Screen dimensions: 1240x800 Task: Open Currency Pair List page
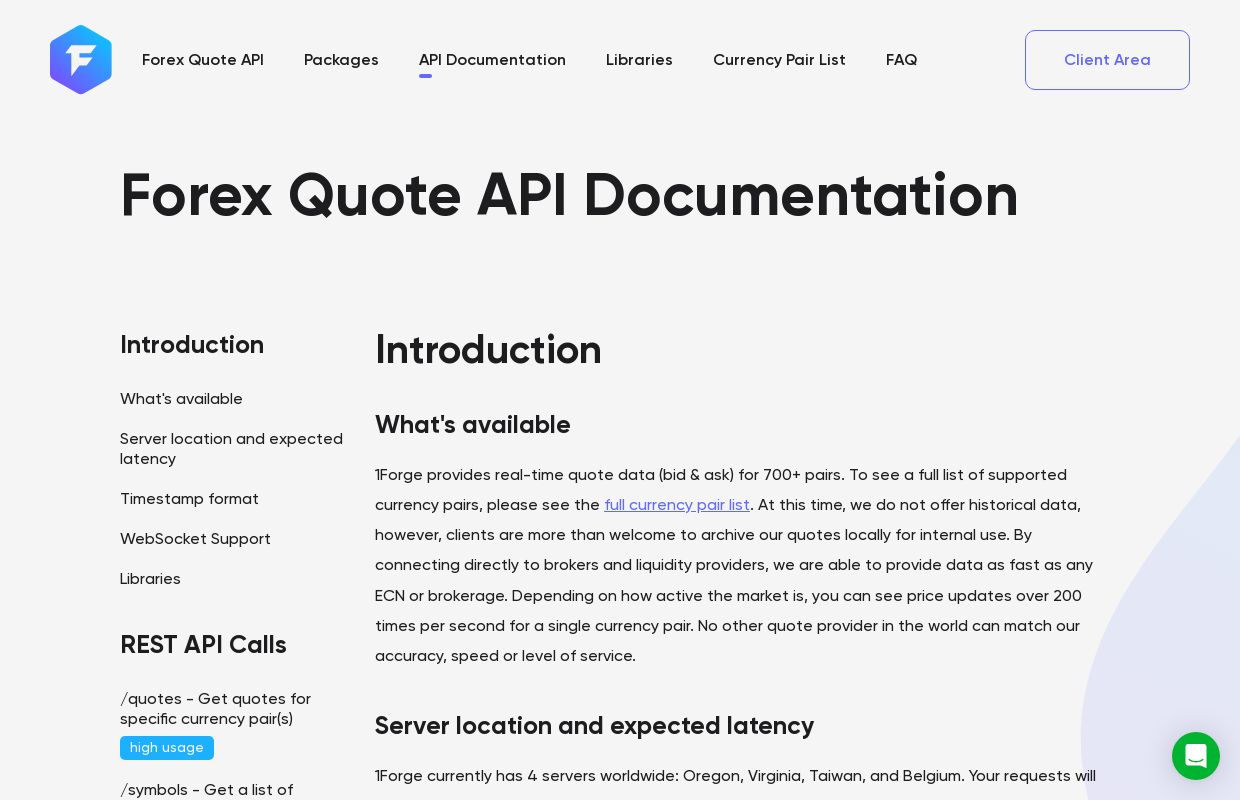(779, 60)
